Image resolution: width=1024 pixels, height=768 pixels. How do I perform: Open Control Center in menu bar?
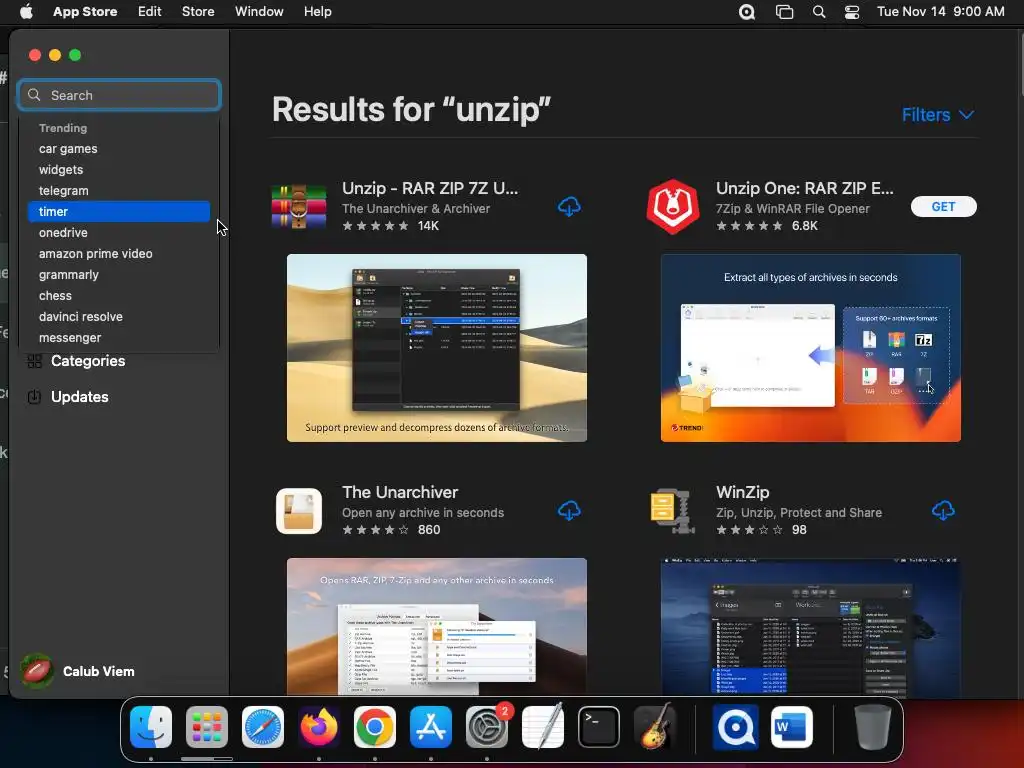(x=852, y=12)
